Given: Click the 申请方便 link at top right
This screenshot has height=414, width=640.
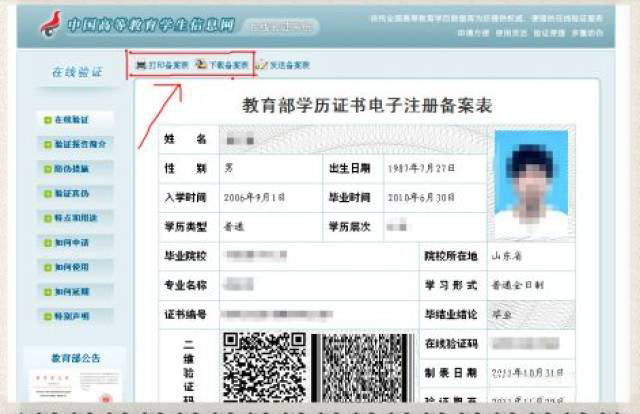Looking at the screenshot, I should (x=472, y=32).
